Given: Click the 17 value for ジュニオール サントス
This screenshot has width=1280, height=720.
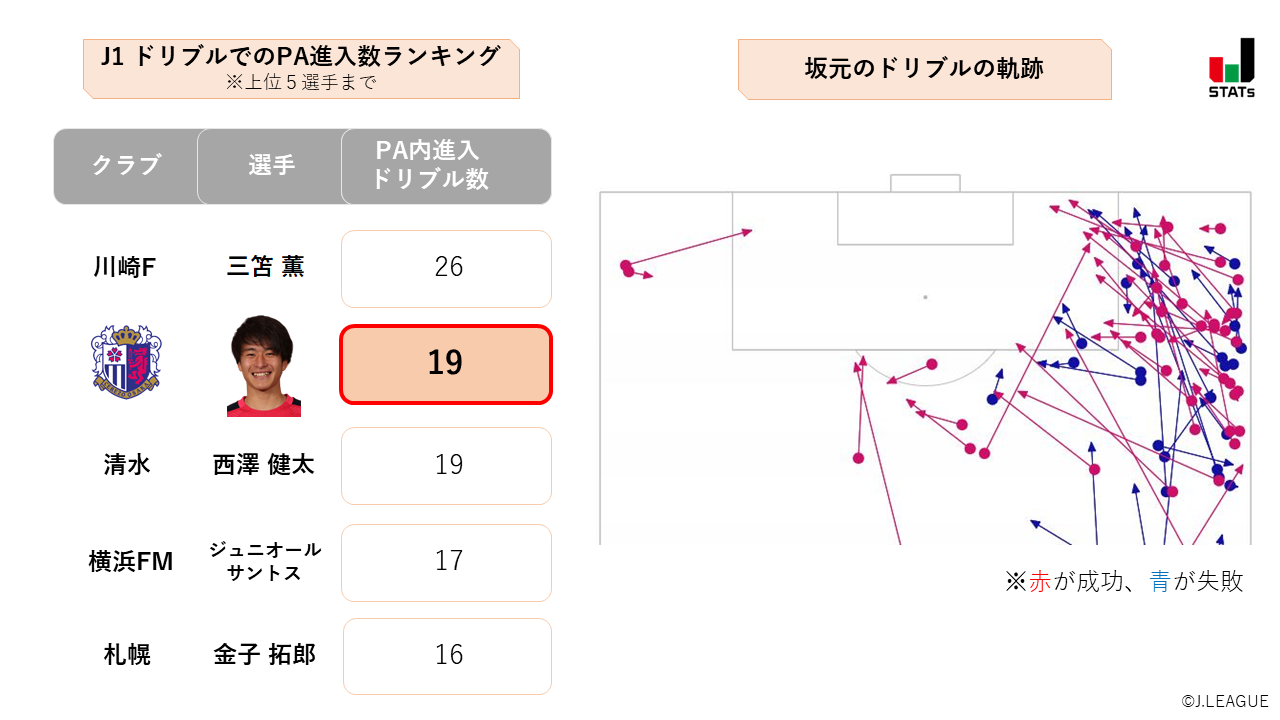Looking at the screenshot, I should (x=446, y=563).
